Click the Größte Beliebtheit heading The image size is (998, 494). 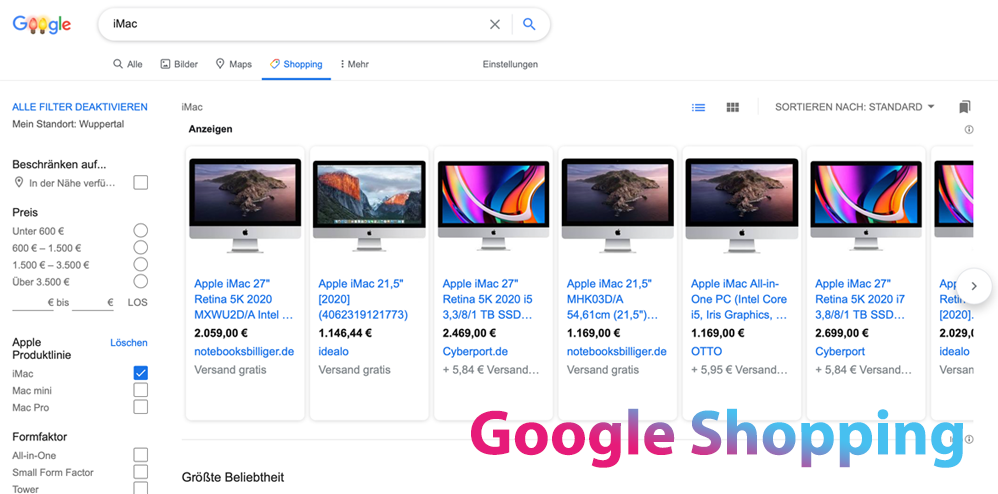coord(233,477)
